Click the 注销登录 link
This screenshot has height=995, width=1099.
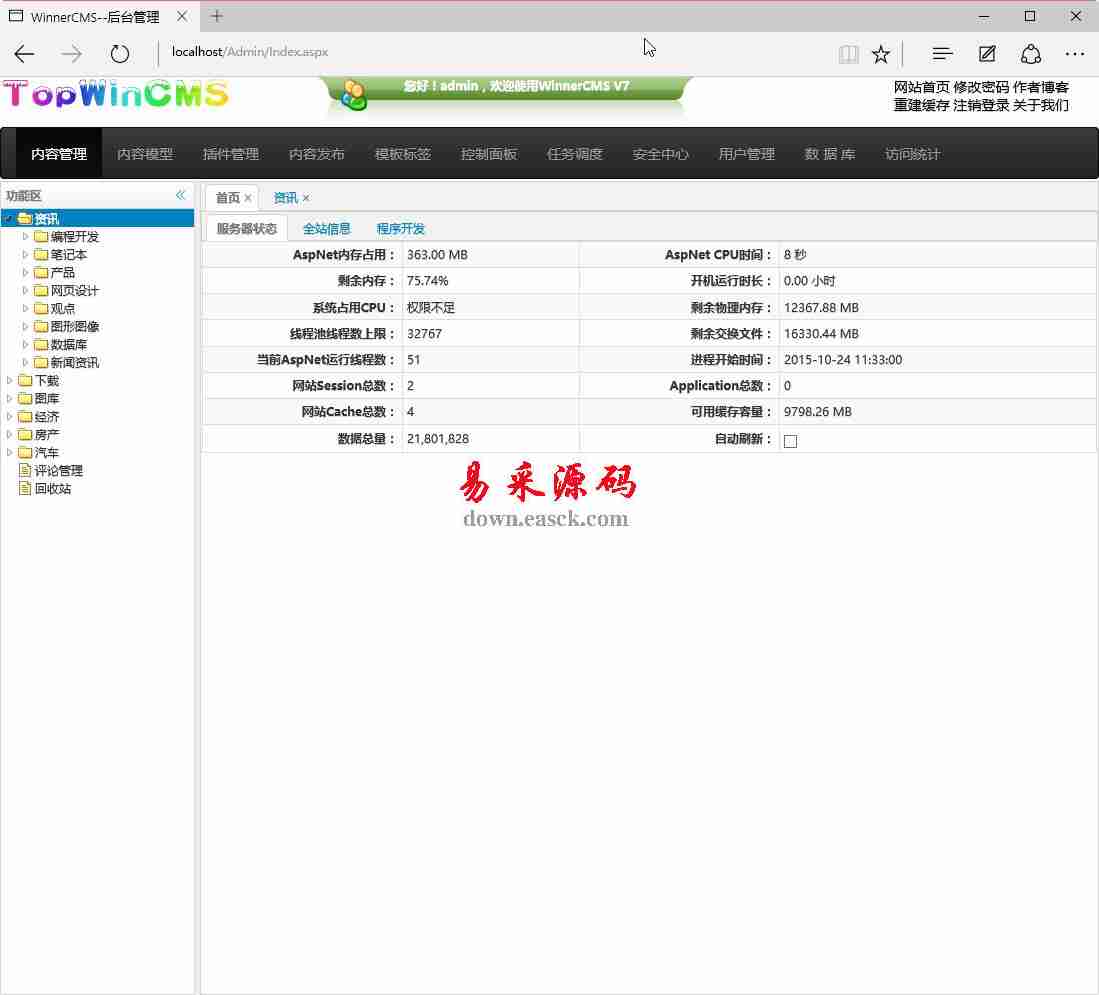pos(980,105)
